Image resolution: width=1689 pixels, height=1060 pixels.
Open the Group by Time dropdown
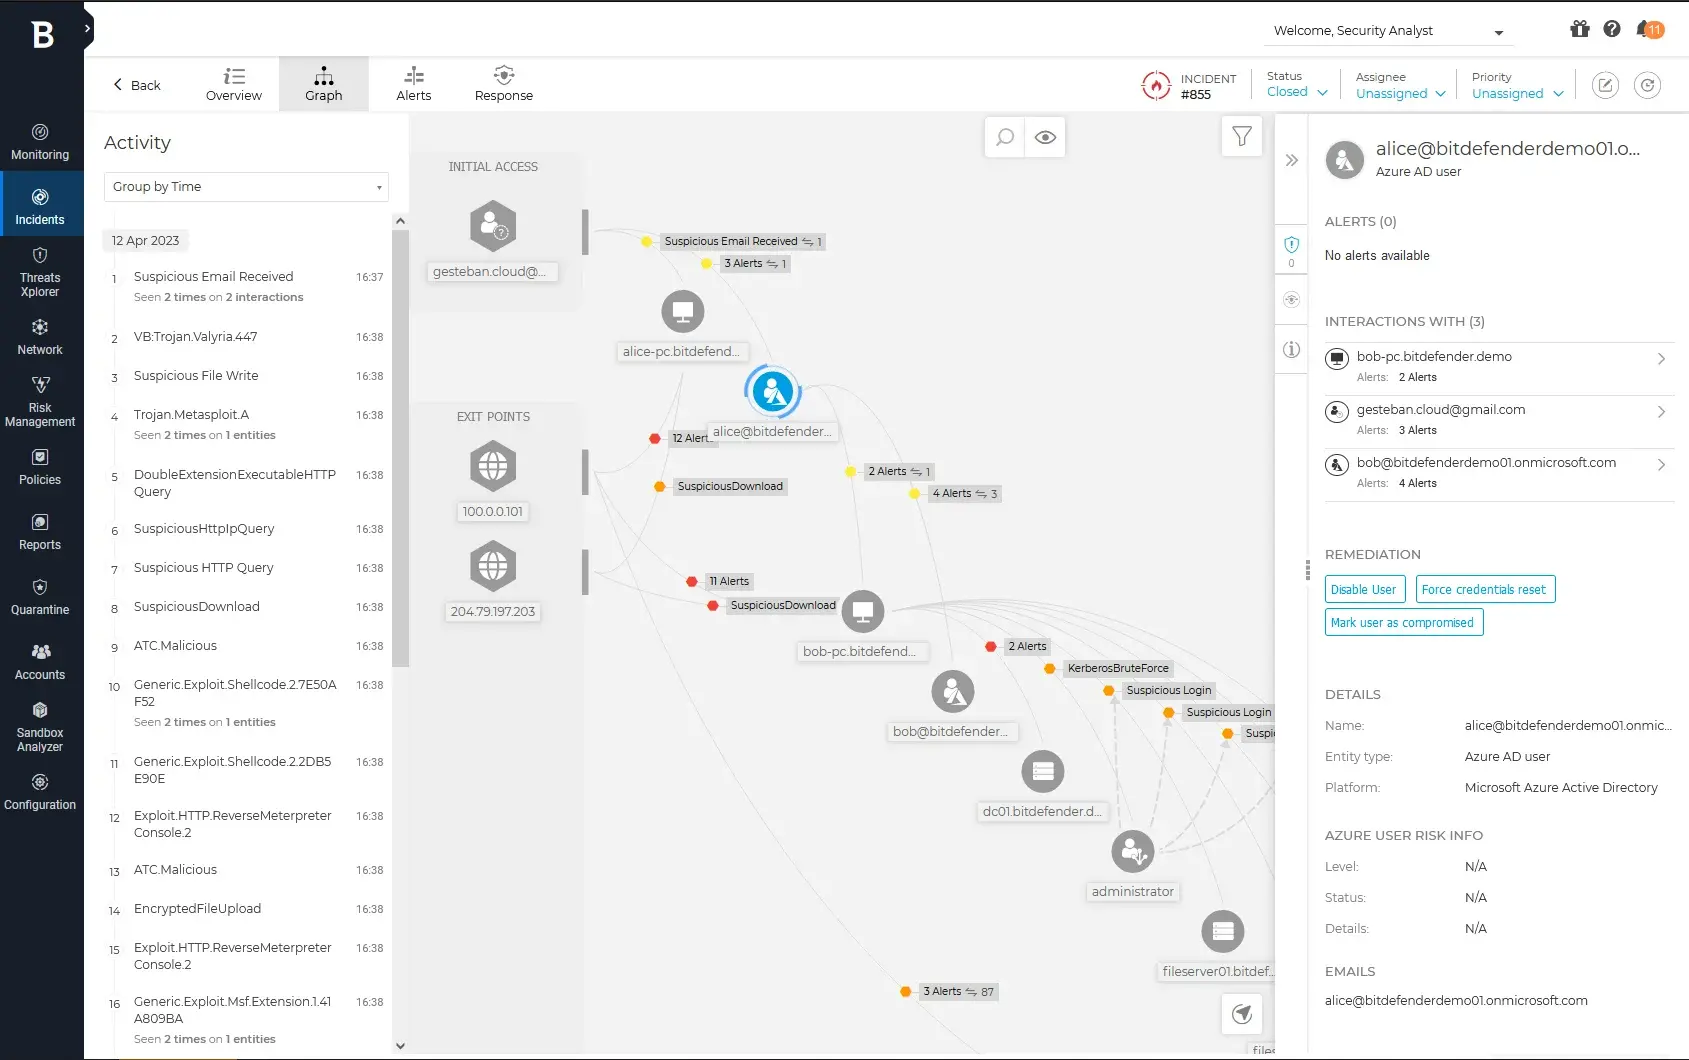(x=246, y=187)
